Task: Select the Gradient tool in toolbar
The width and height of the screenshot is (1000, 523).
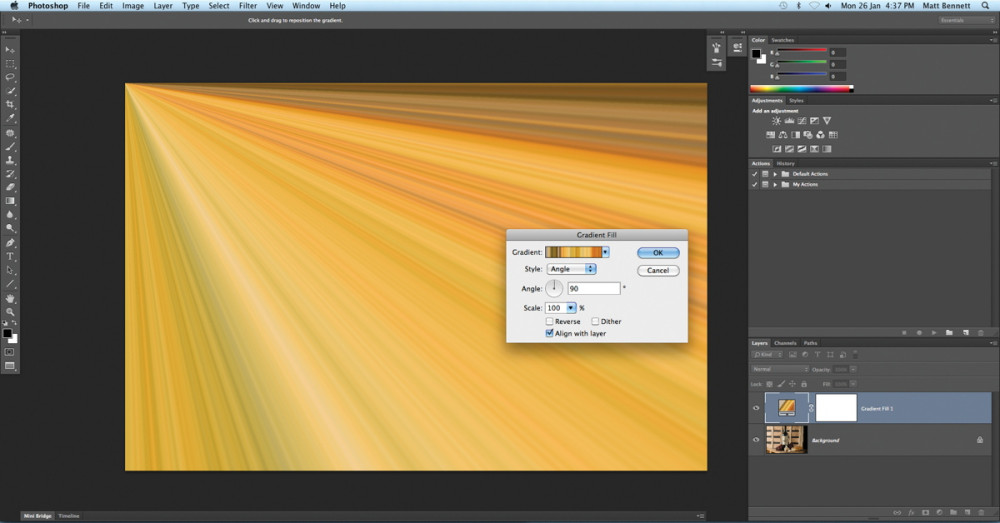Action: coord(10,201)
